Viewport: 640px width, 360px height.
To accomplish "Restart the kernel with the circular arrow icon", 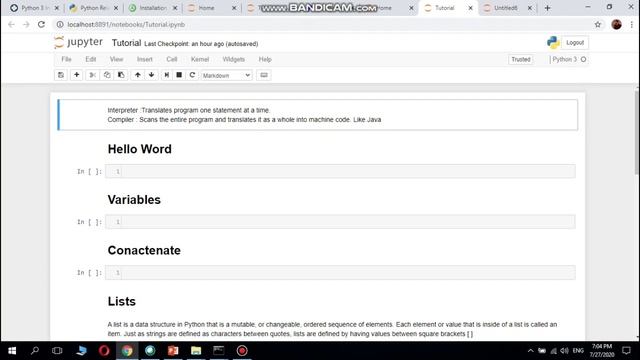I will pos(192,75).
